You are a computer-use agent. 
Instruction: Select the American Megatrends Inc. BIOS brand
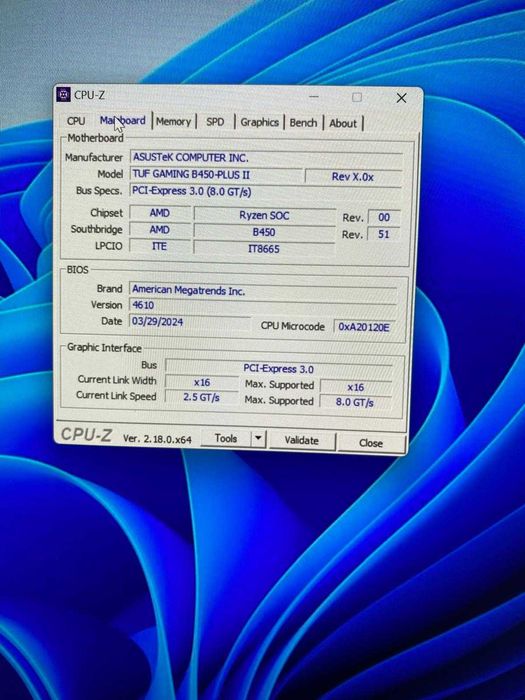tap(263, 290)
